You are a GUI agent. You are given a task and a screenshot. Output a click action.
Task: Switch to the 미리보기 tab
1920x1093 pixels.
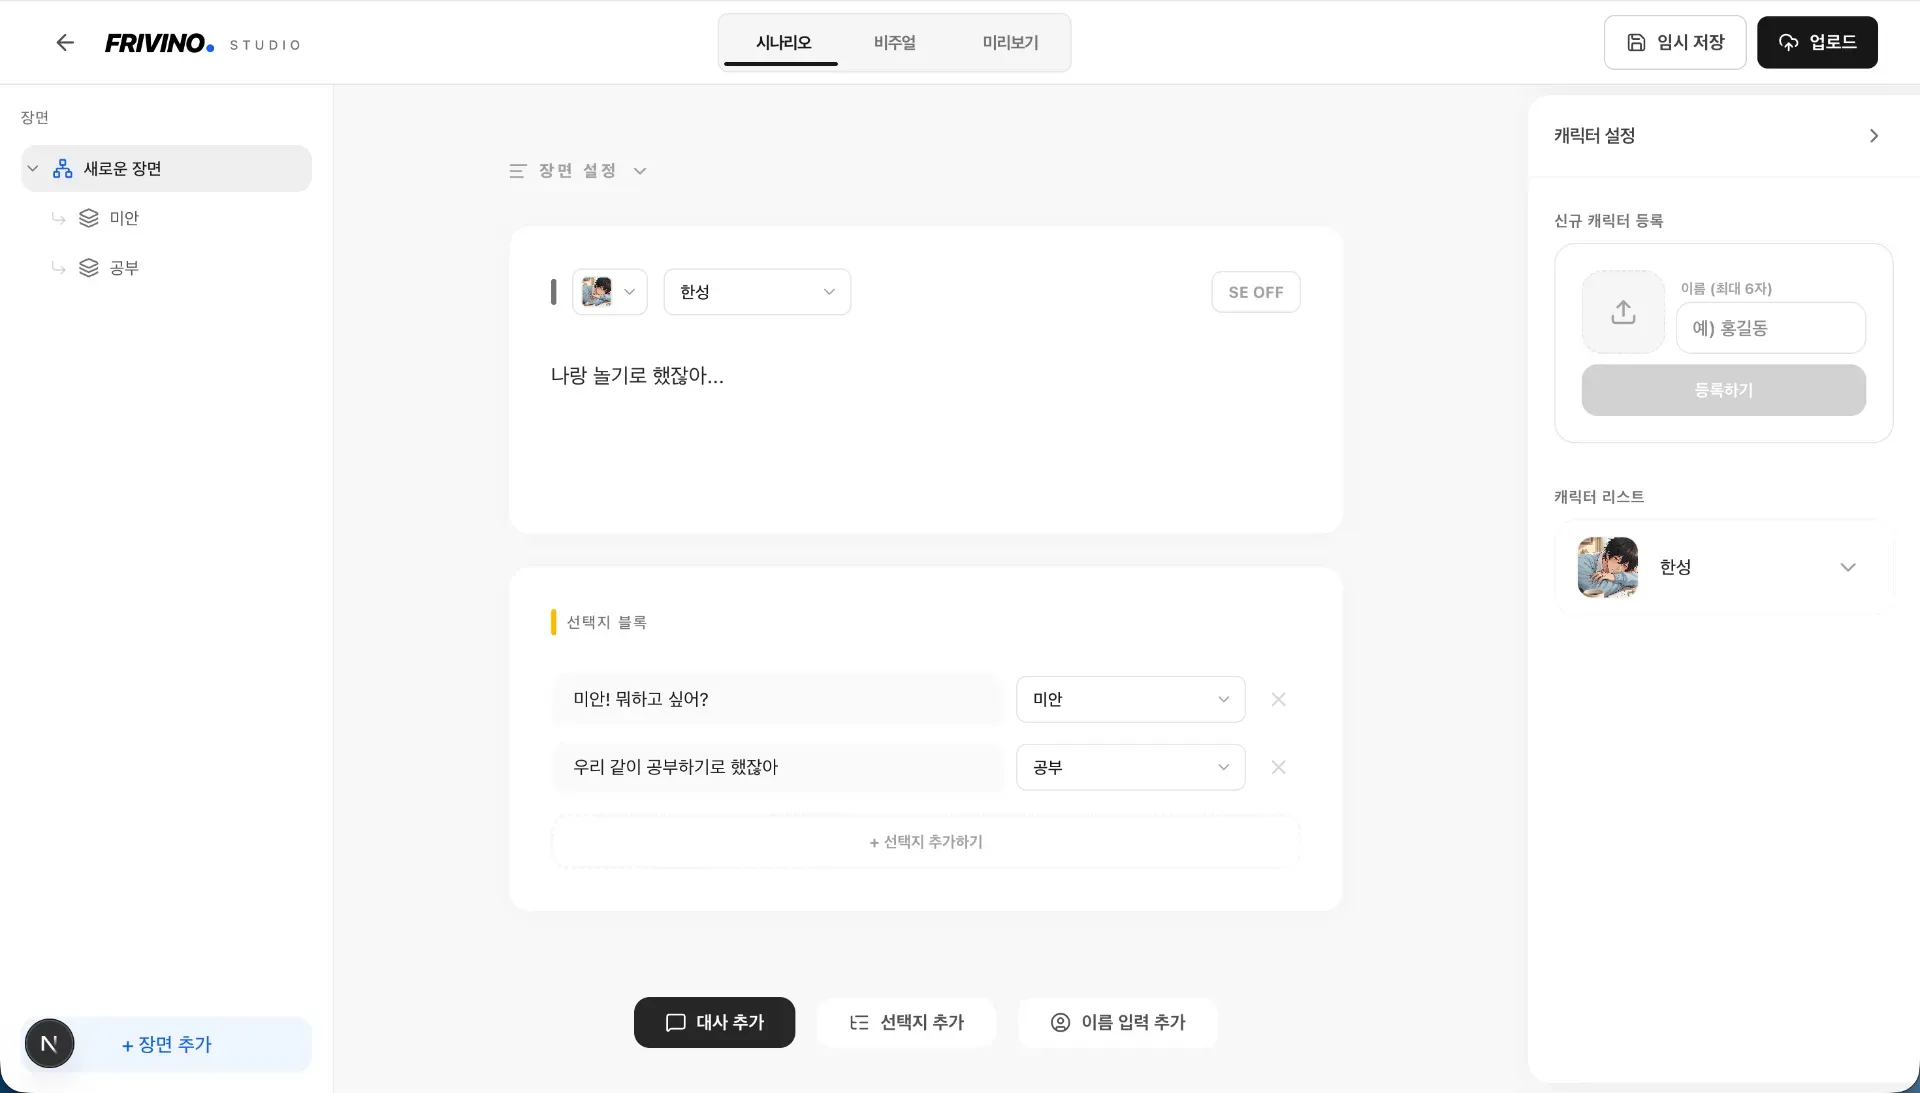point(1010,42)
